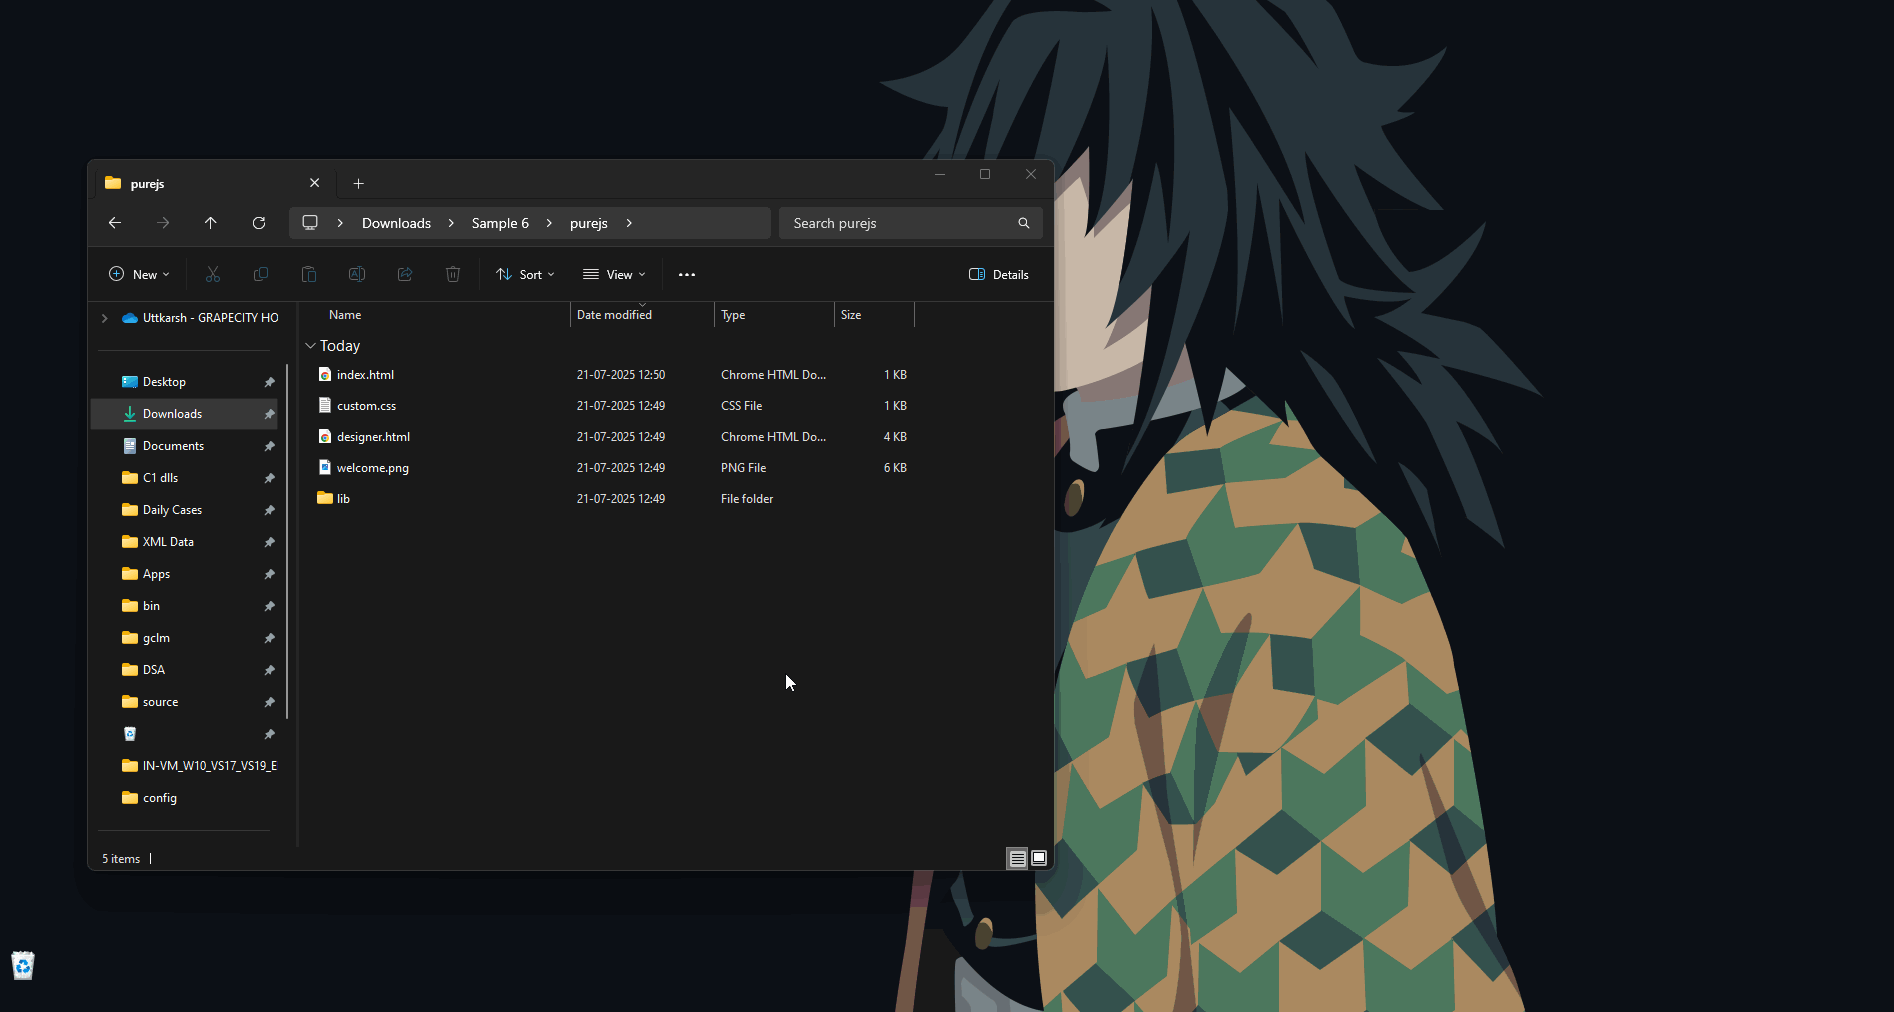
Task: Open source folder in sidebar
Action: click(184, 702)
